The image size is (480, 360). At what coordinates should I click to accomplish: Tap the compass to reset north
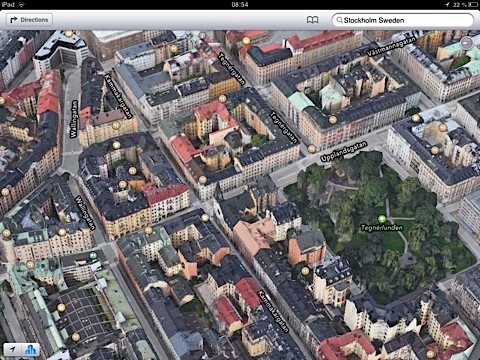467,43
